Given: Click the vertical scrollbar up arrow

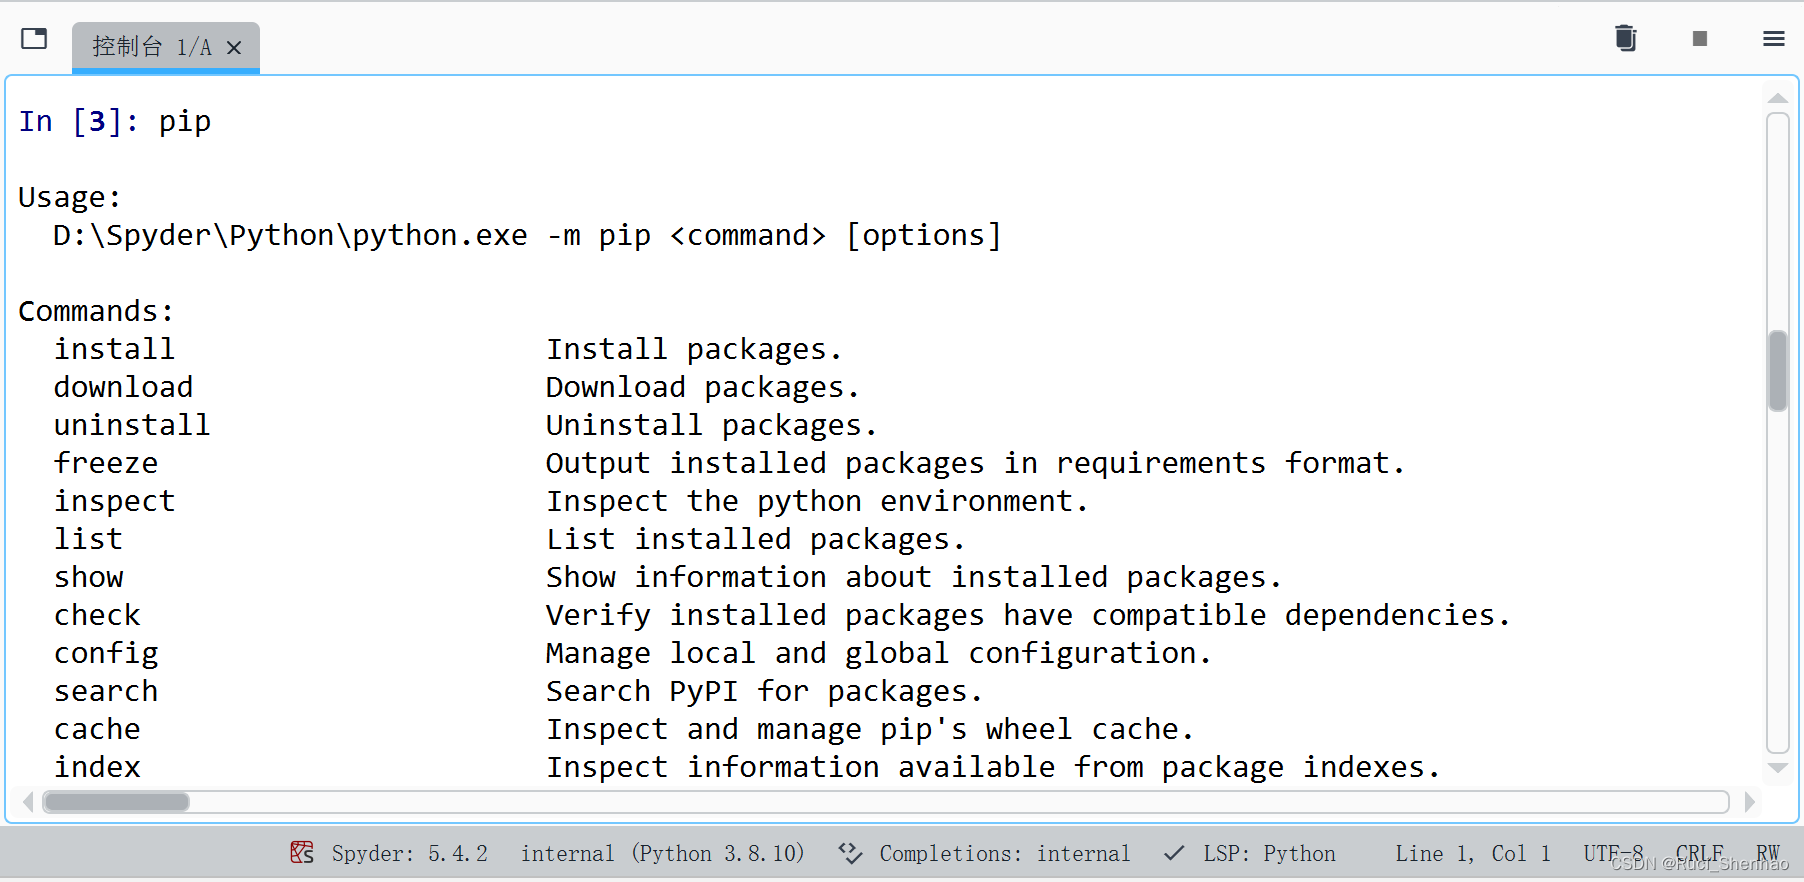Looking at the screenshot, I should pyautogui.click(x=1777, y=98).
